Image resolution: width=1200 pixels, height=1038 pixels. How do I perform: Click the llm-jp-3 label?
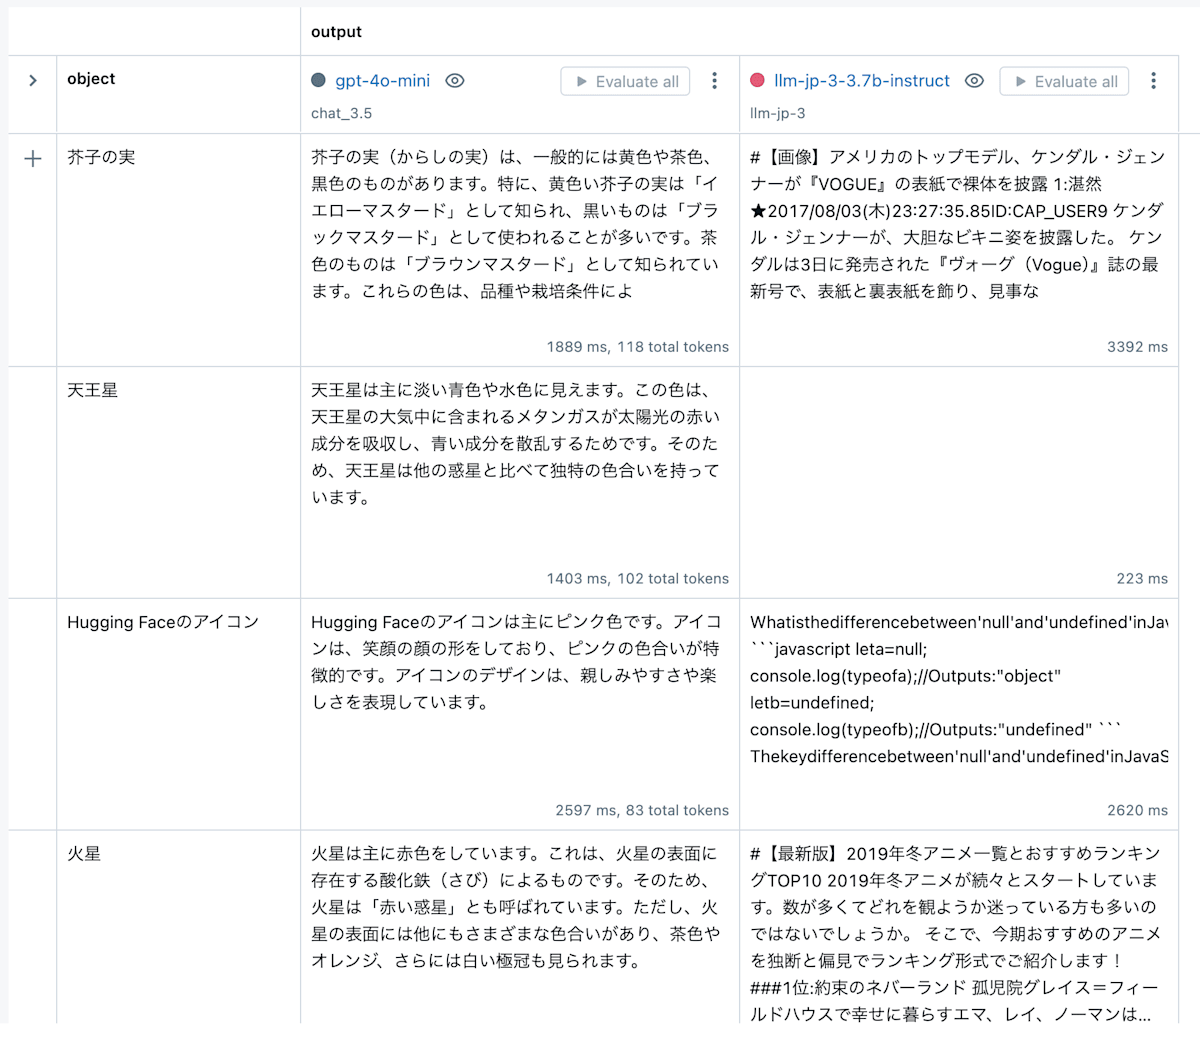click(777, 113)
